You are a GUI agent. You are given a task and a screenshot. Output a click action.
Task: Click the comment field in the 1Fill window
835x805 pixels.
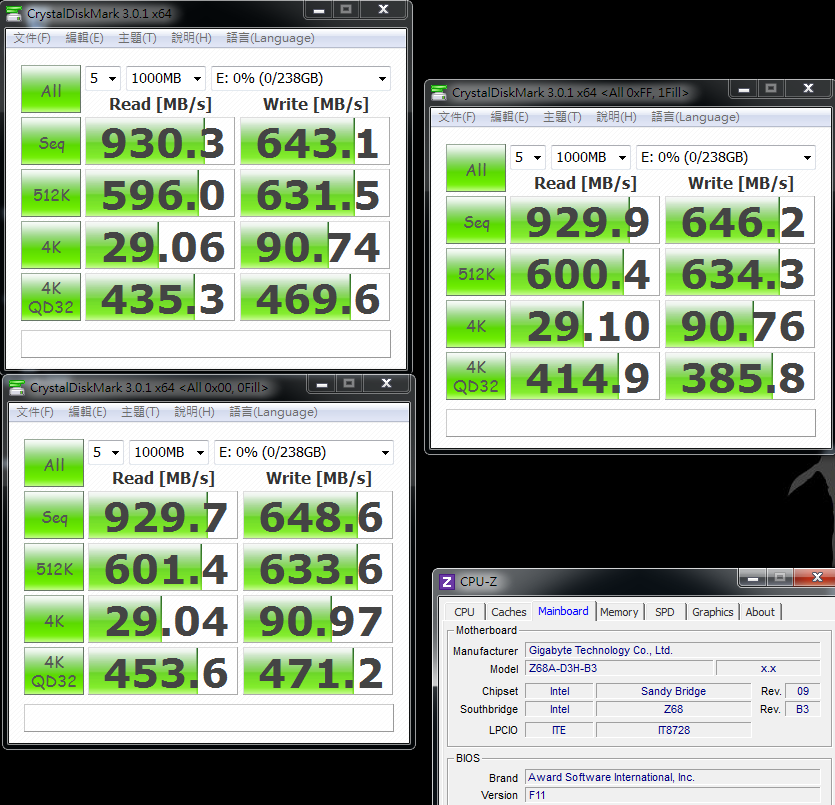tap(631, 423)
